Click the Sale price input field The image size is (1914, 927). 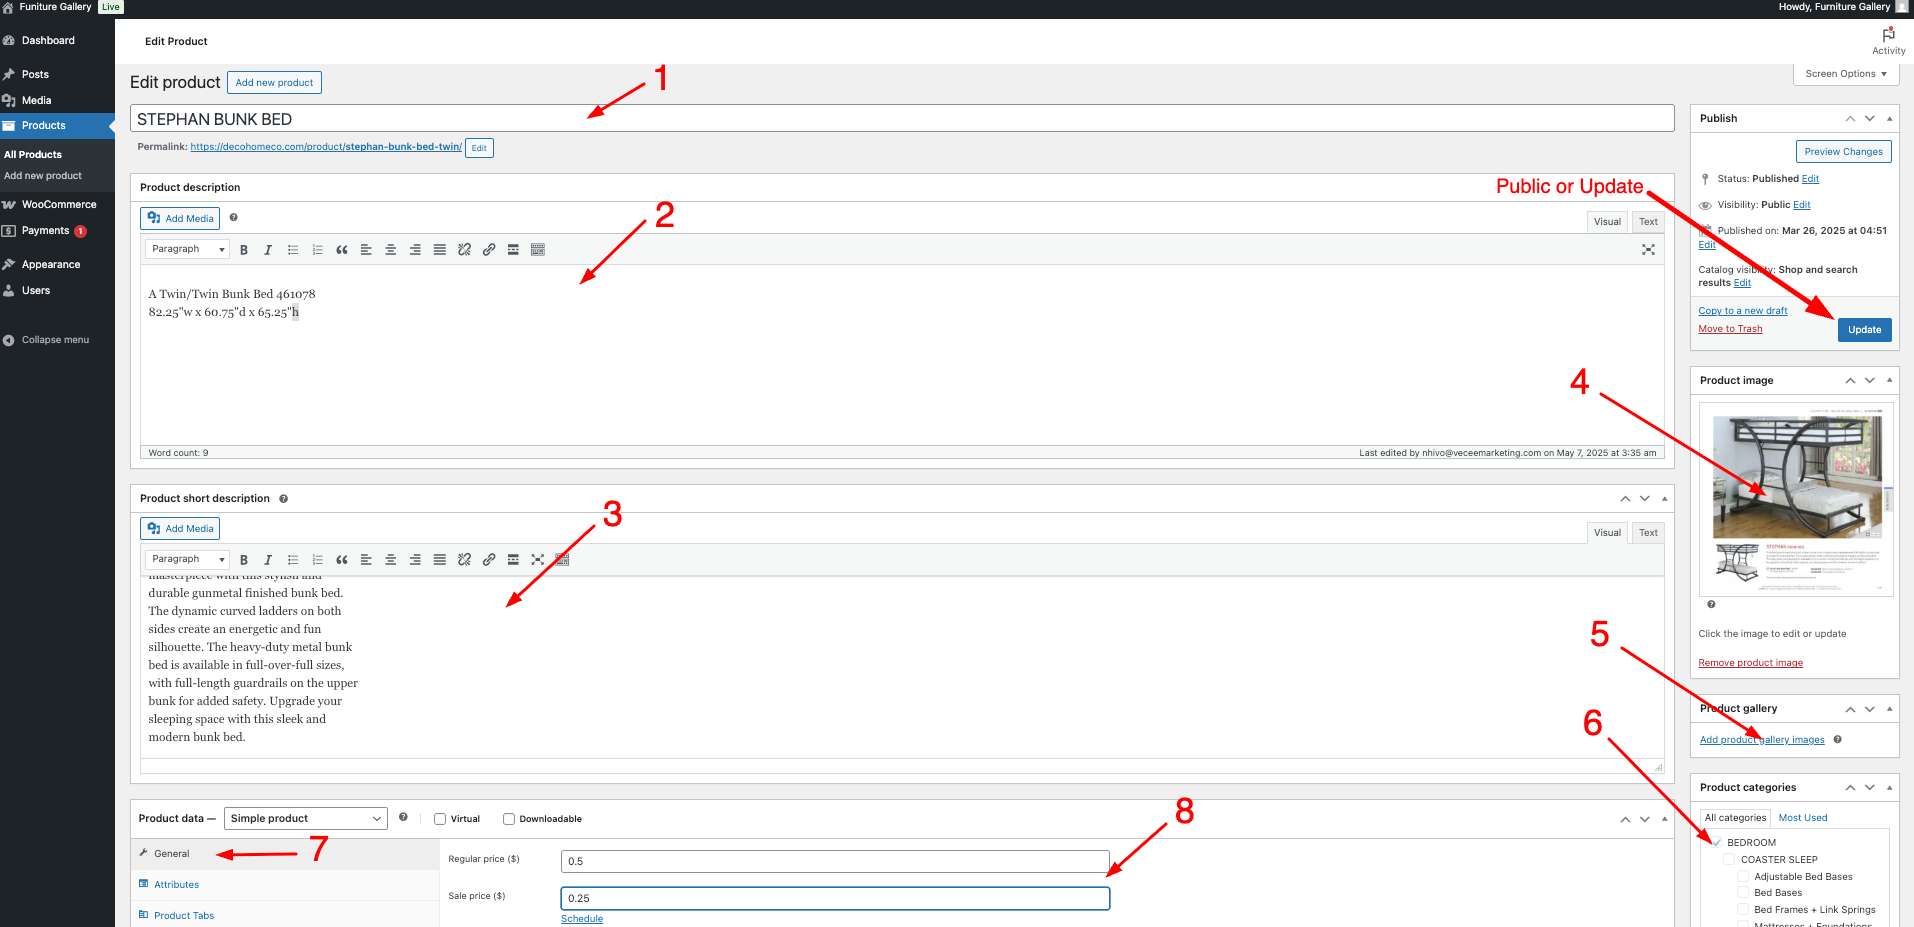coord(835,898)
